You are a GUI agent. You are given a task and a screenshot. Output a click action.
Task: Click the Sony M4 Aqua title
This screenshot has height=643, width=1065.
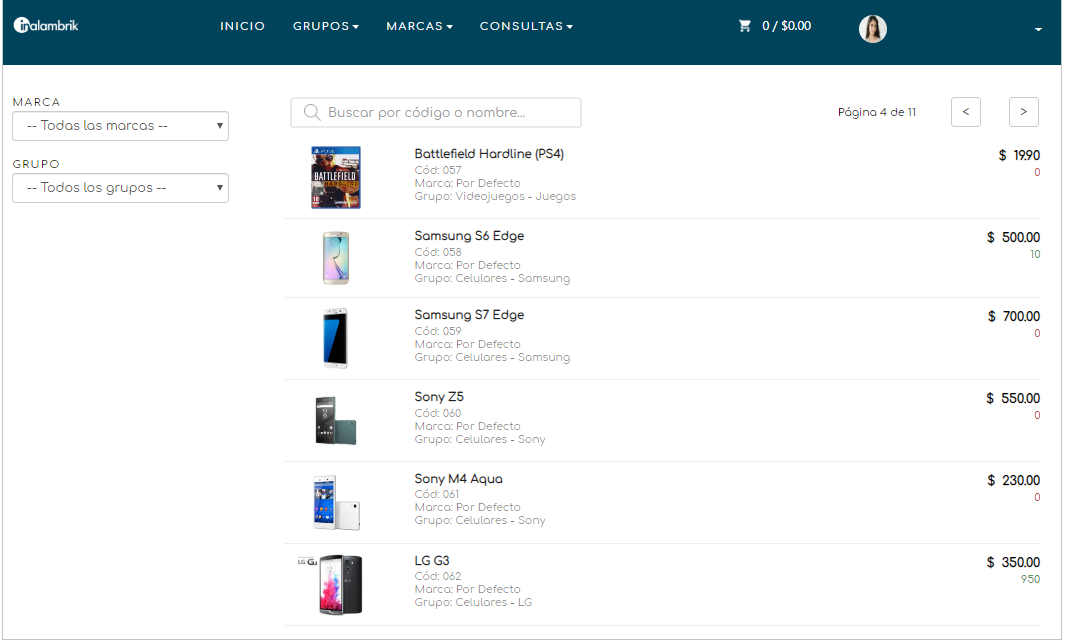(x=458, y=479)
